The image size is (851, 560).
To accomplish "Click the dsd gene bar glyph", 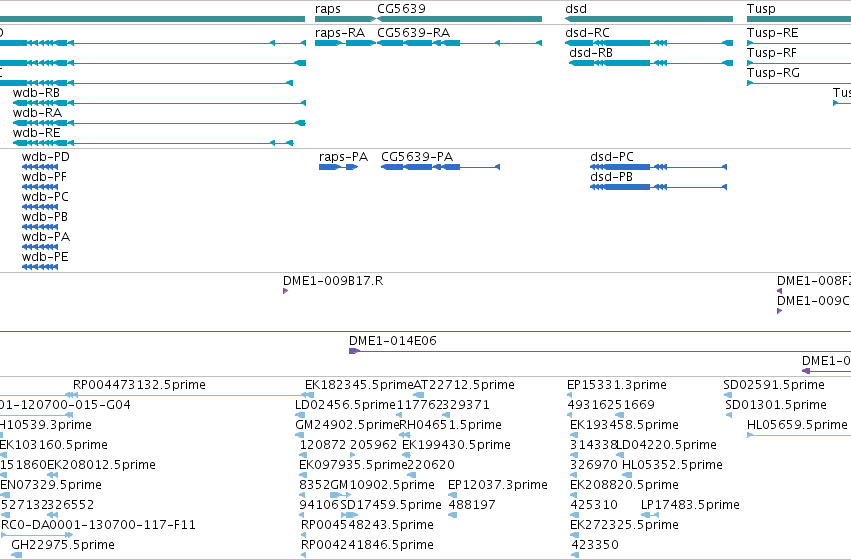I will [649, 19].
